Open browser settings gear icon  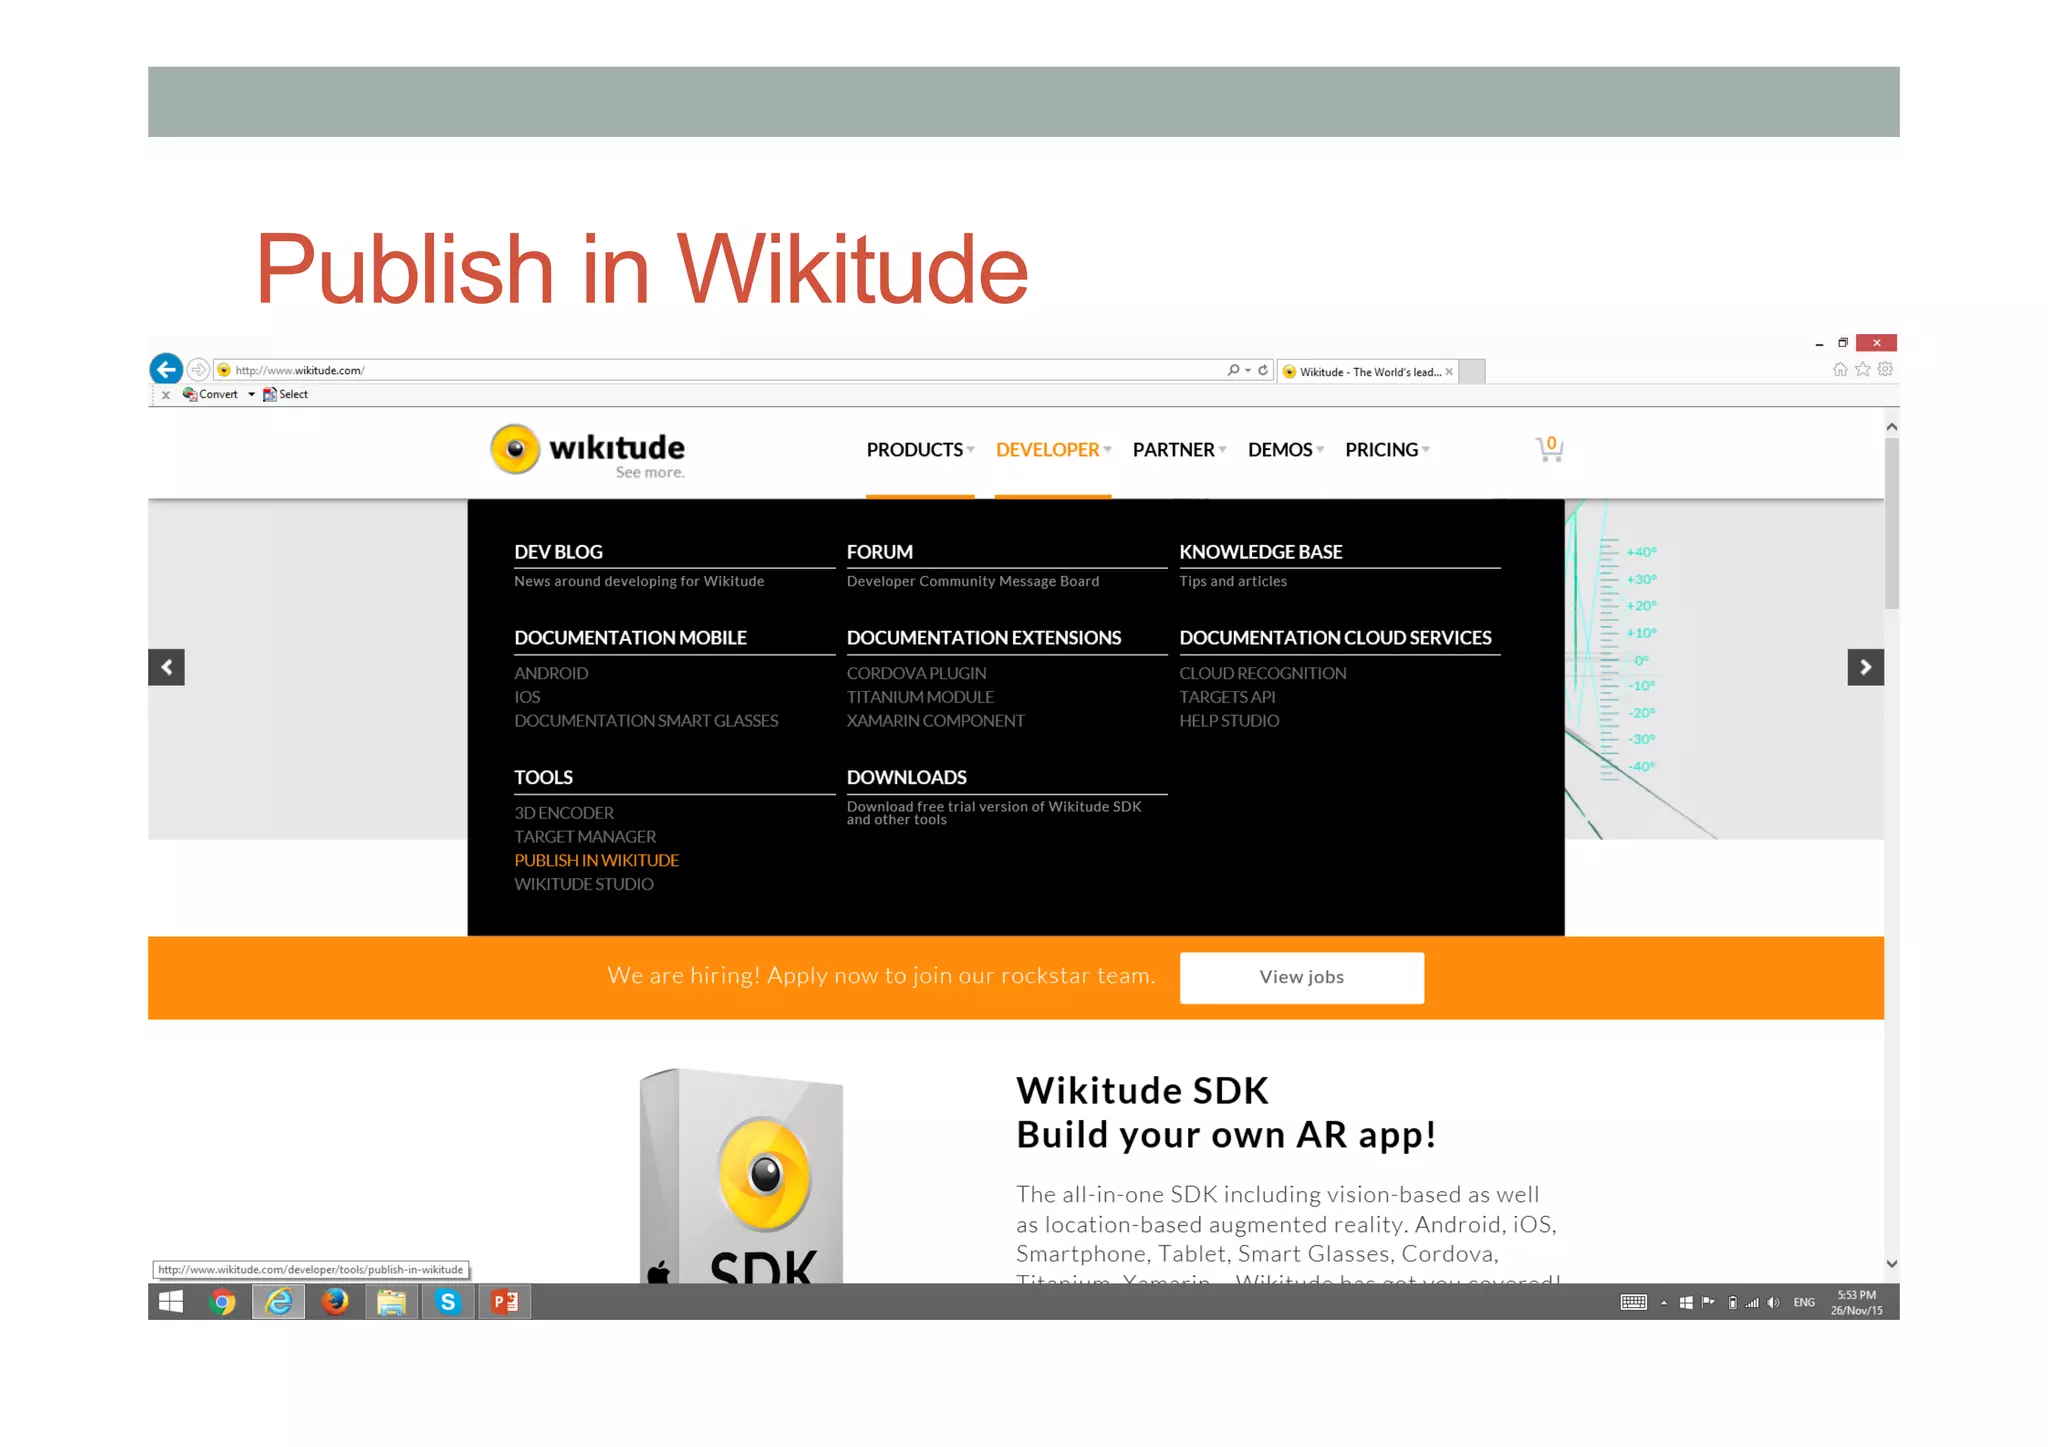click(x=1885, y=370)
